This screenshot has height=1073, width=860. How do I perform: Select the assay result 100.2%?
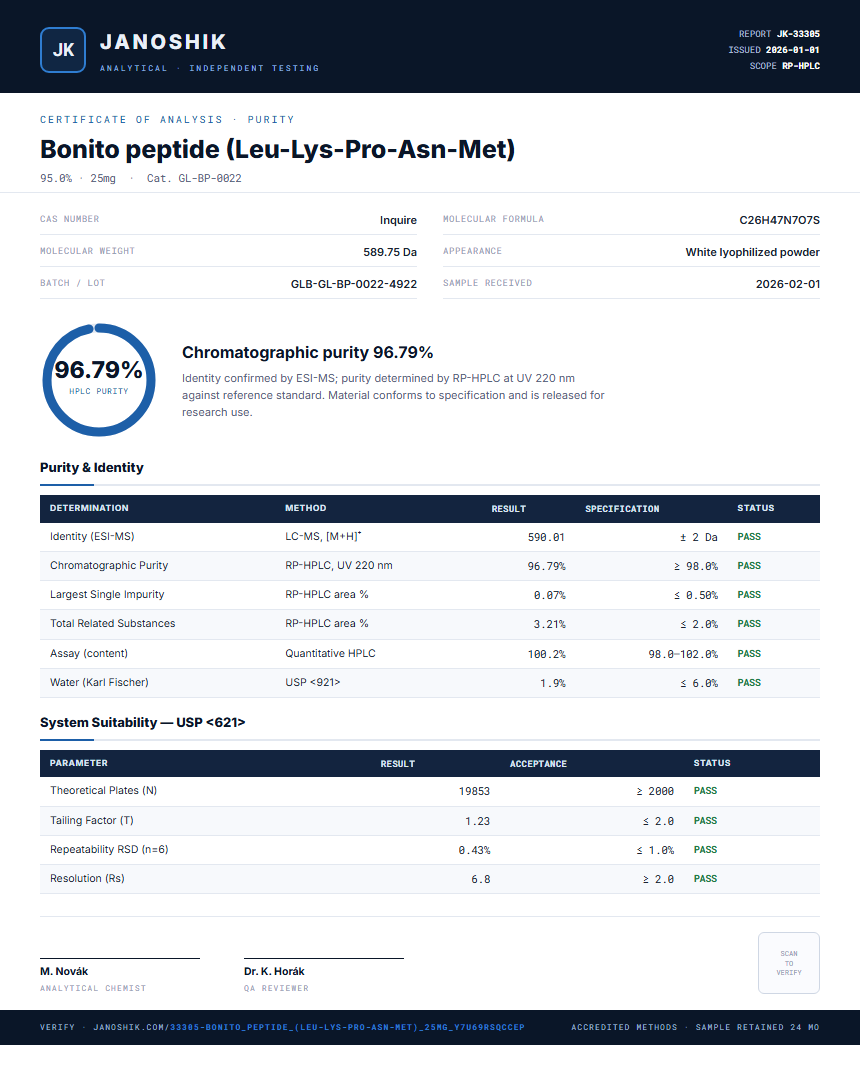546,654
